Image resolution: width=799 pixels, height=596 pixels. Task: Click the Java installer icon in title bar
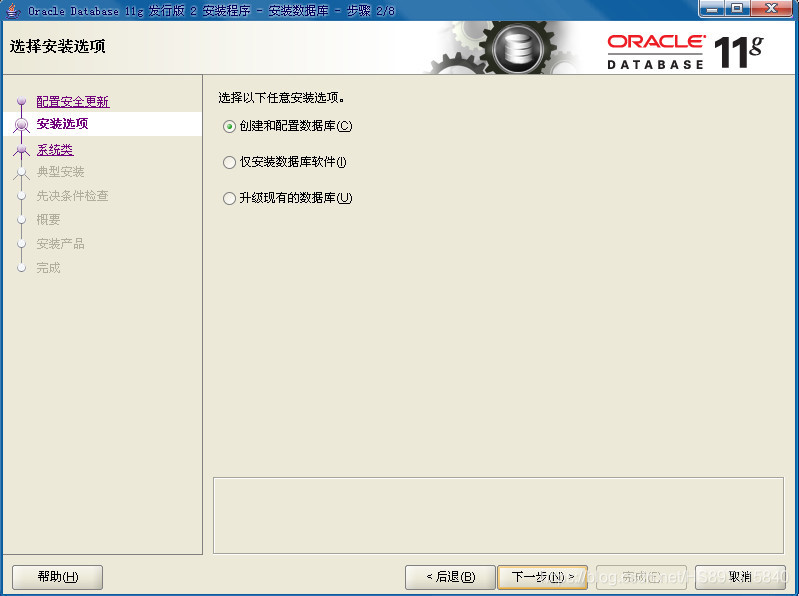(12, 10)
